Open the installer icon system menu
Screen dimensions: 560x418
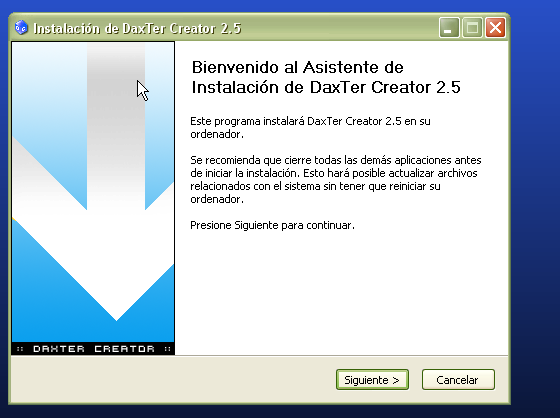coord(21,28)
